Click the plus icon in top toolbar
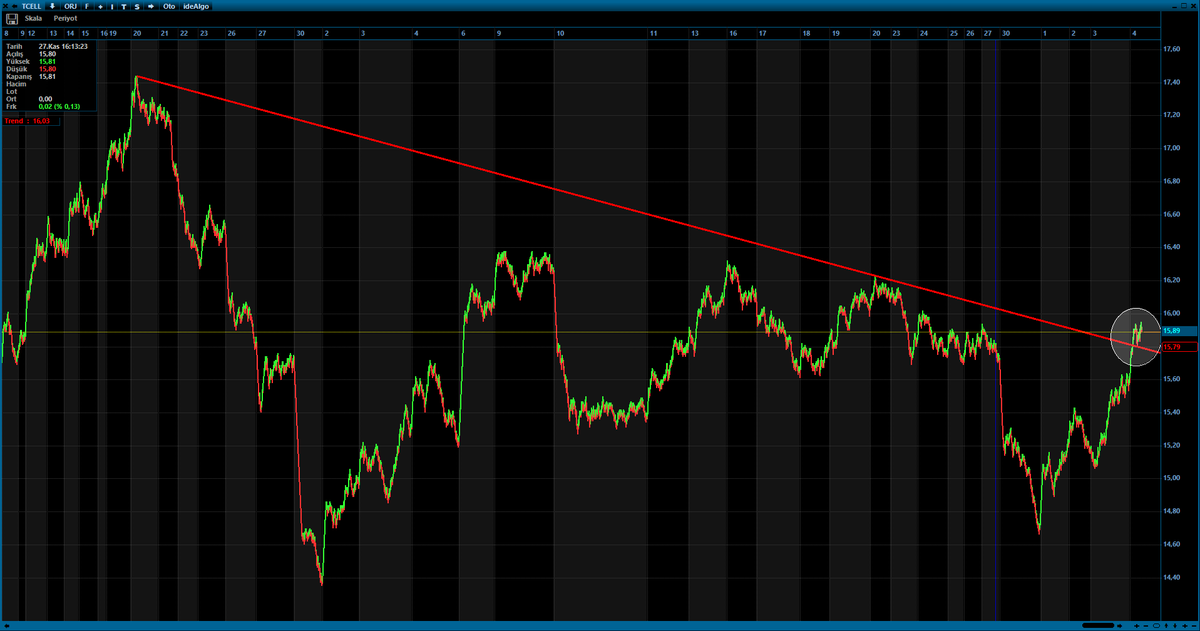The width and height of the screenshot is (1200, 631). [100, 6]
